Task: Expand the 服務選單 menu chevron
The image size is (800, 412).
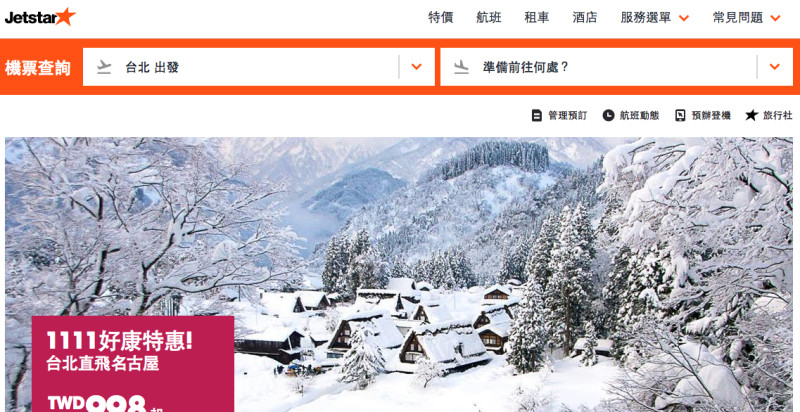Action: click(x=684, y=18)
